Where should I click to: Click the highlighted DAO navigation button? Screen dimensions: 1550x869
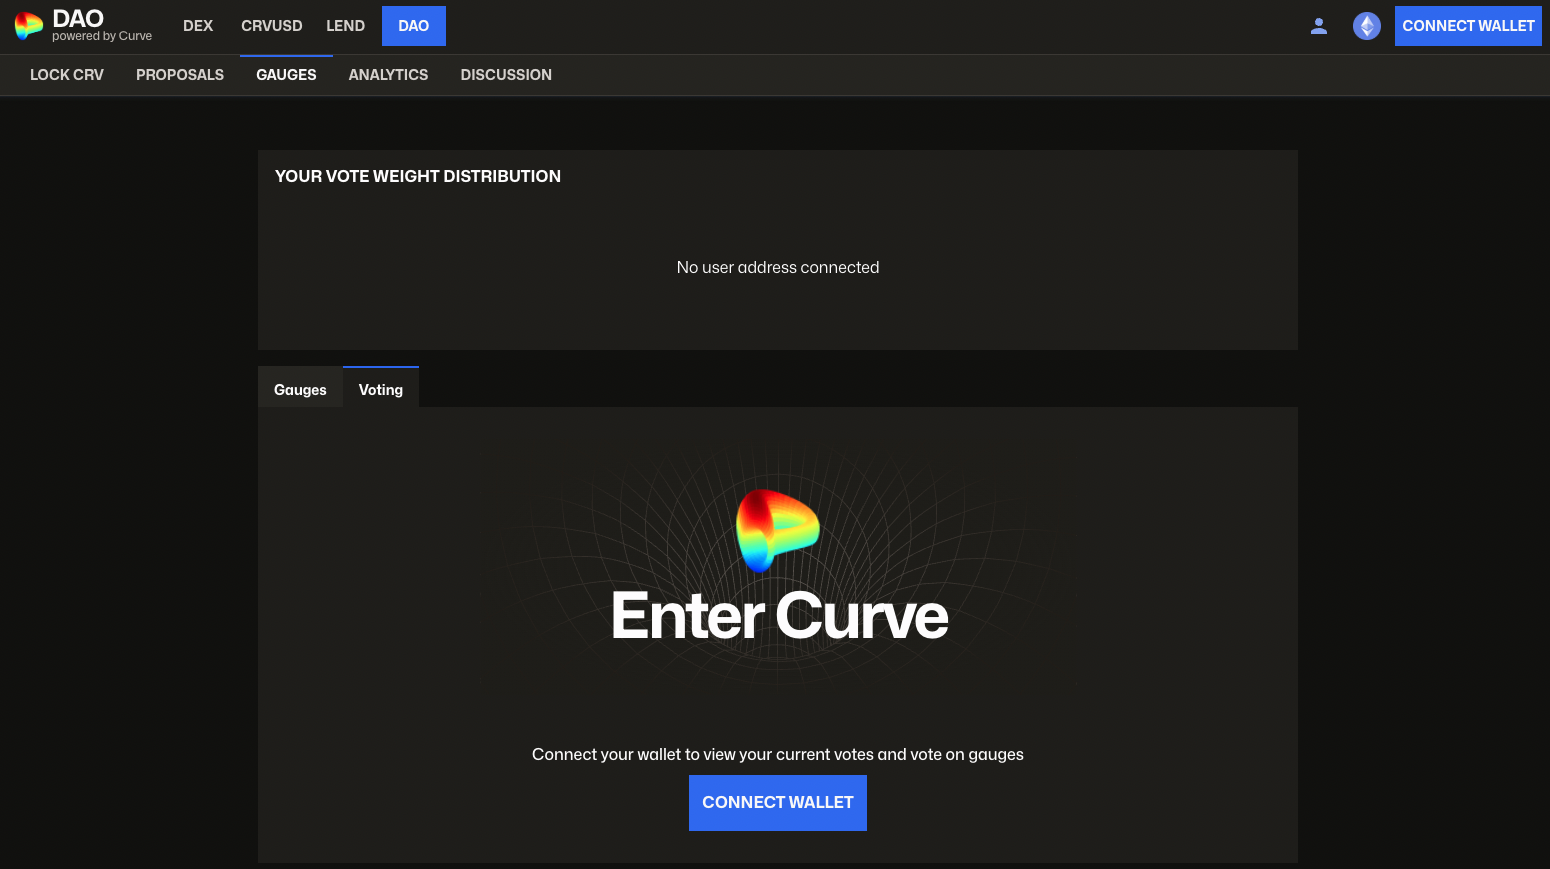click(413, 25)
